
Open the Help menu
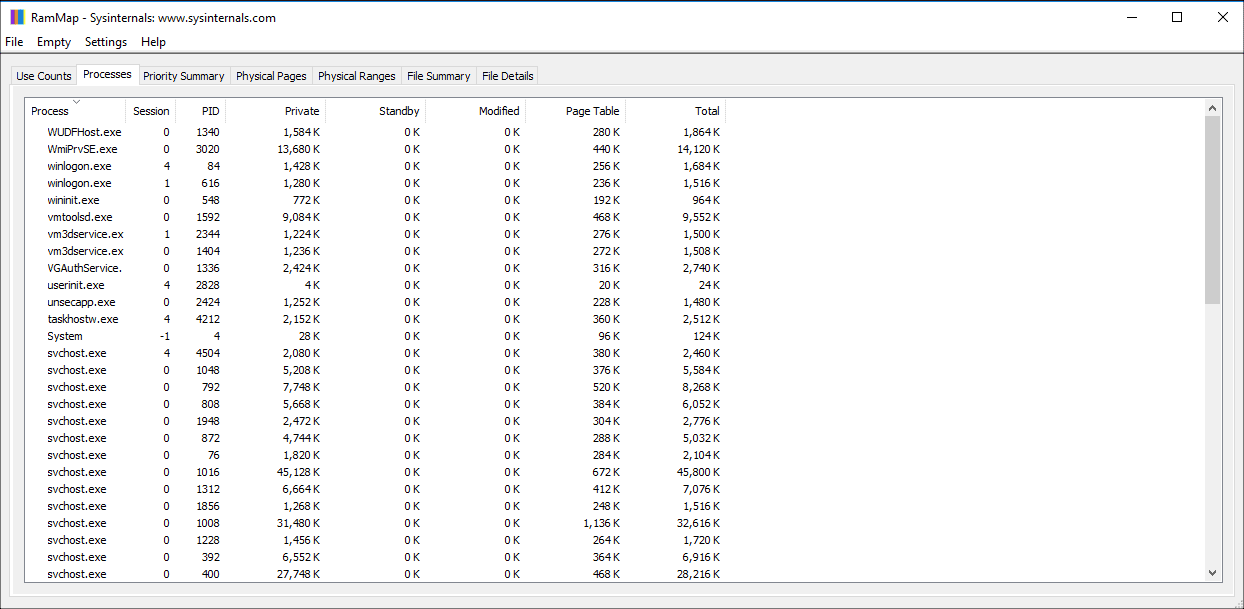pos(153,42)
